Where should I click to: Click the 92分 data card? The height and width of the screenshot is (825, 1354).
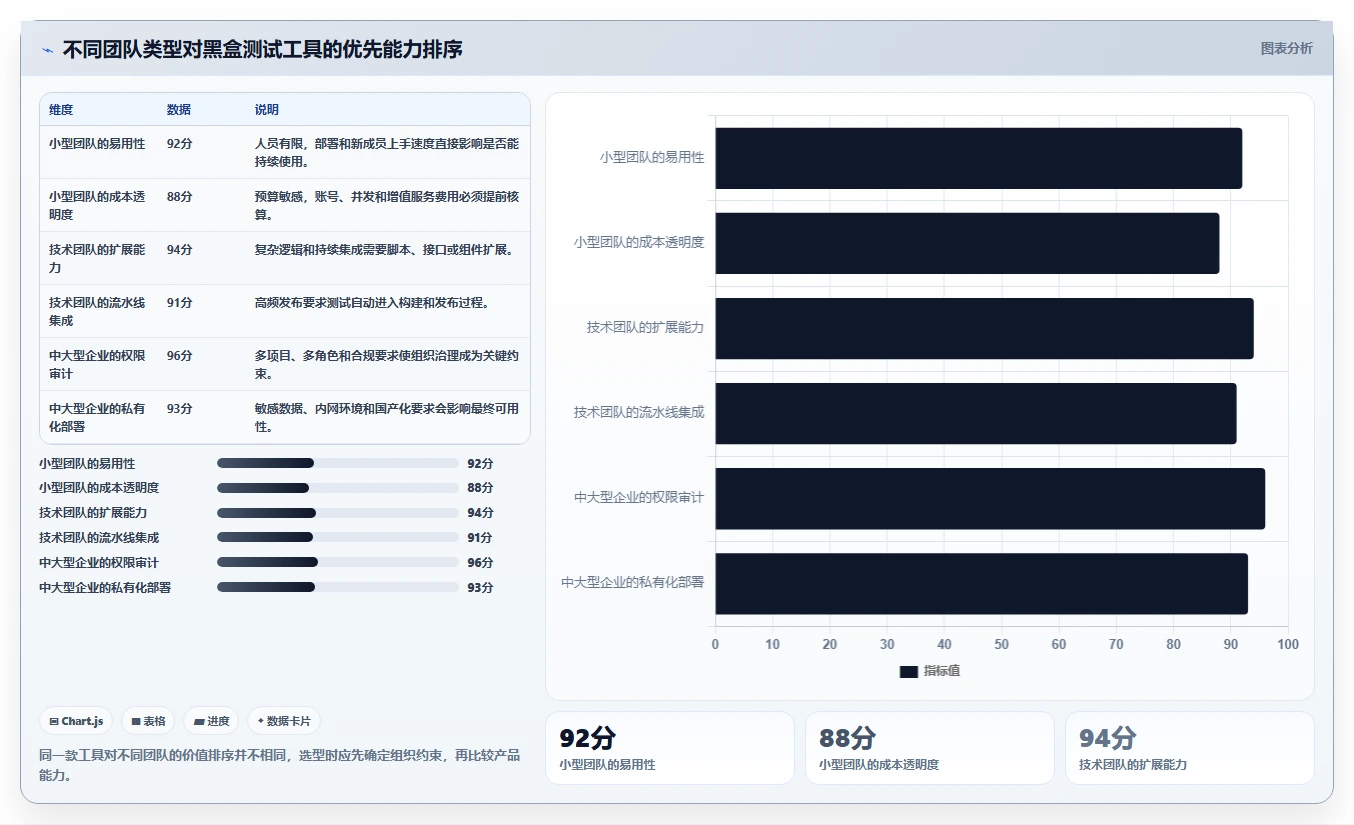click(x=669, y=748)
